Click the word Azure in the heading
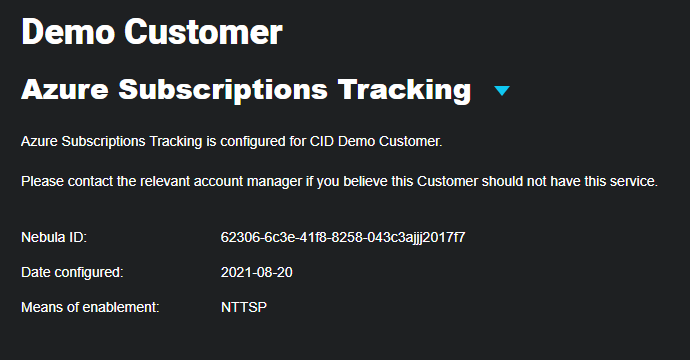Image resolution: width=690 pixels, height=360 pixels. pos(65,90)
